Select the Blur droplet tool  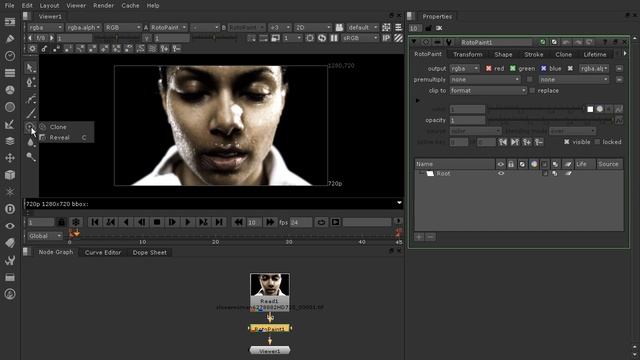pos(31,142)
